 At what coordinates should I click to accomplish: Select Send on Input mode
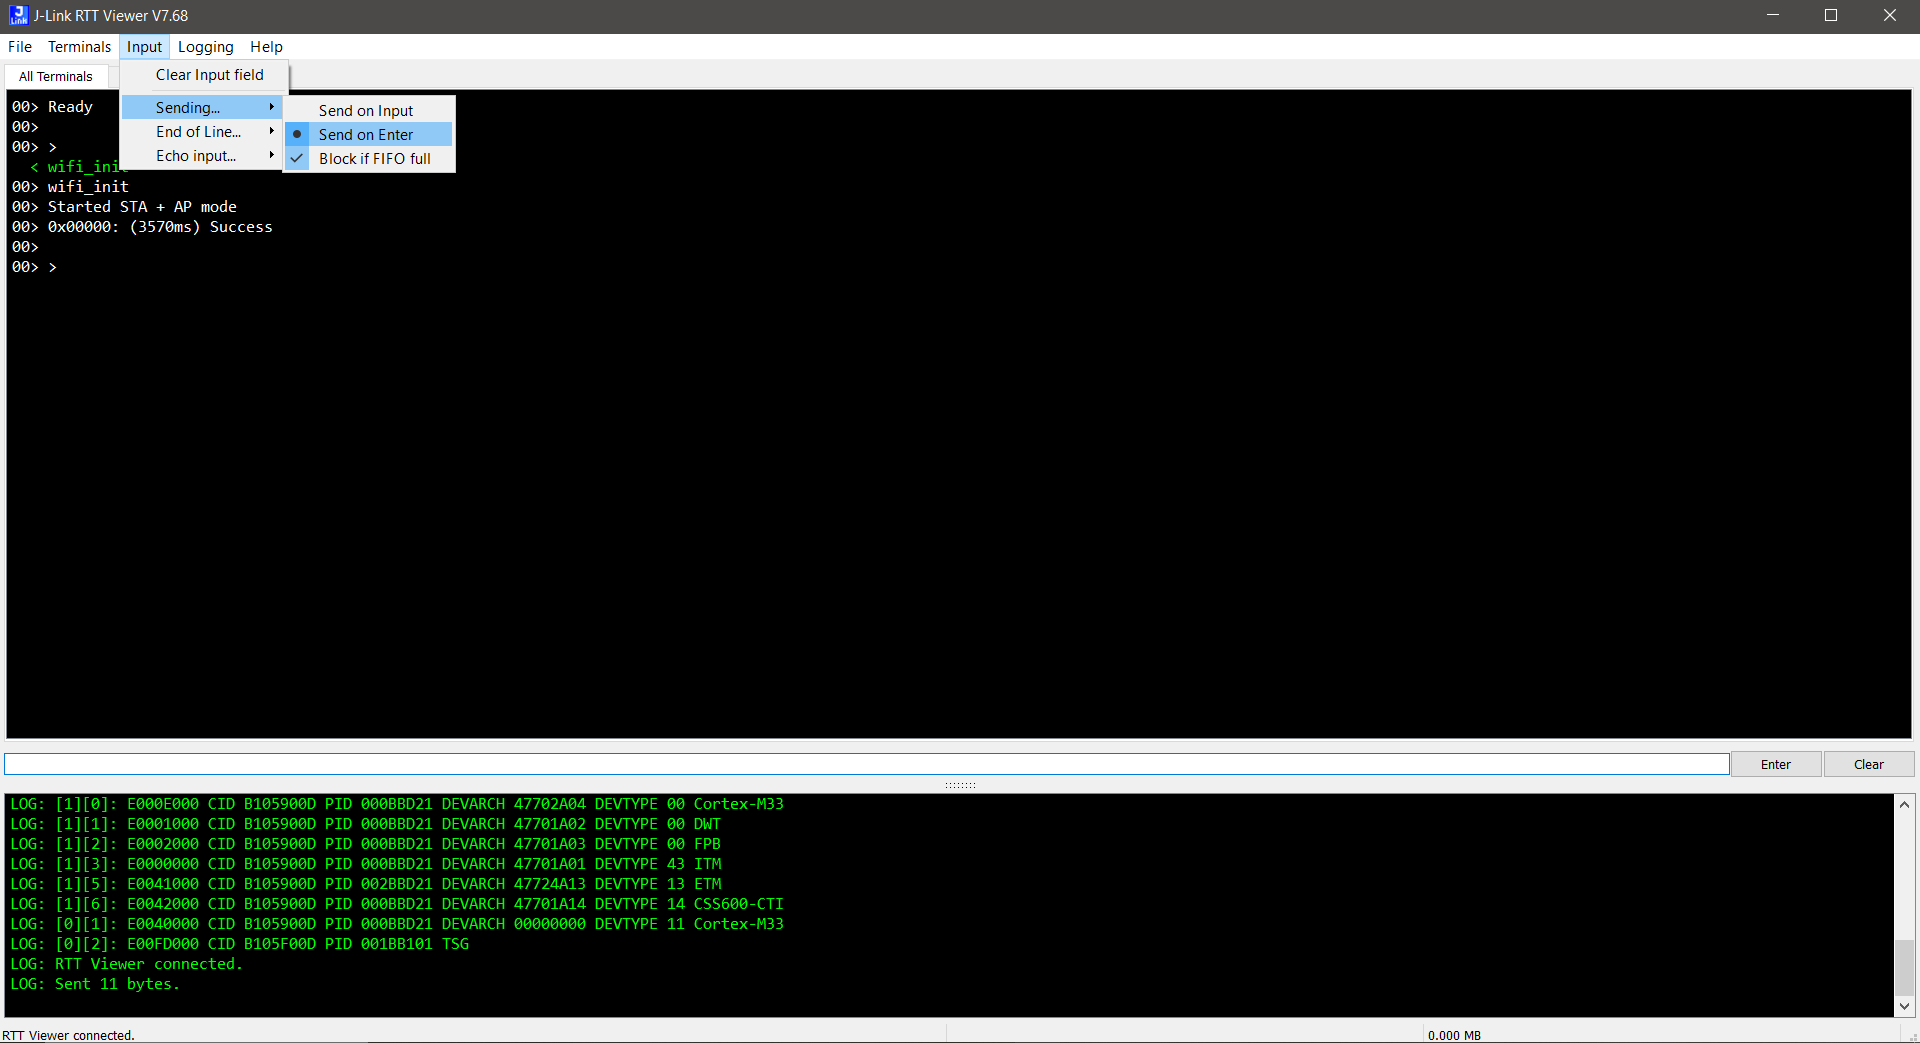coord(365,110)
